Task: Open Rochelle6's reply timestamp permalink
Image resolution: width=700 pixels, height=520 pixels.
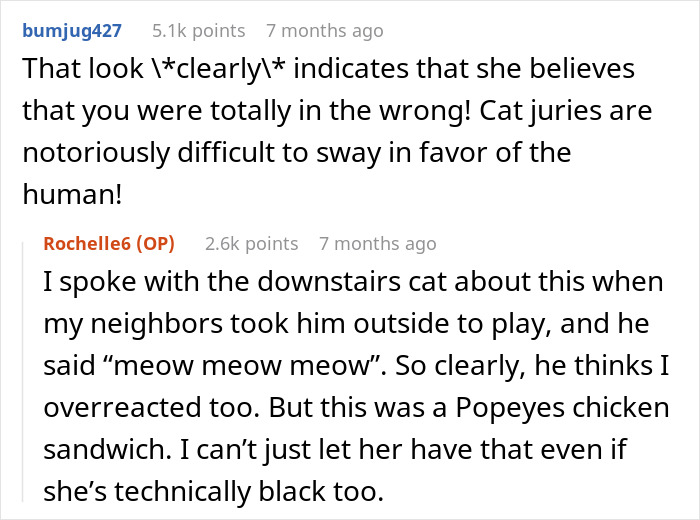Action: pyautogui.click(x=377, y=243)
